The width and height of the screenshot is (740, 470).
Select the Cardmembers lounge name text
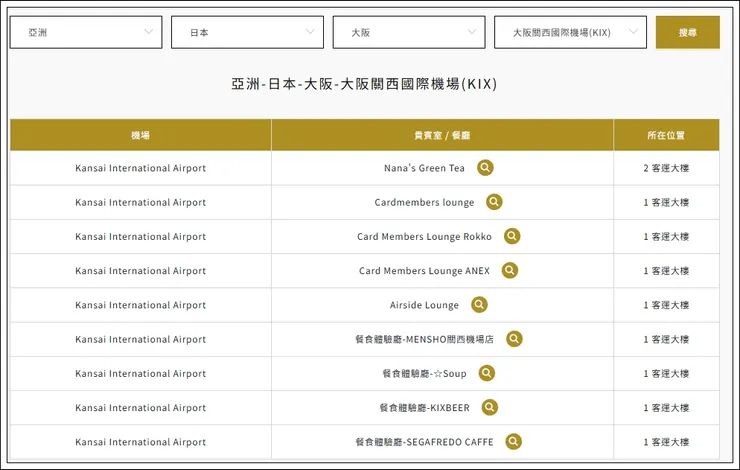click(424, 202)
